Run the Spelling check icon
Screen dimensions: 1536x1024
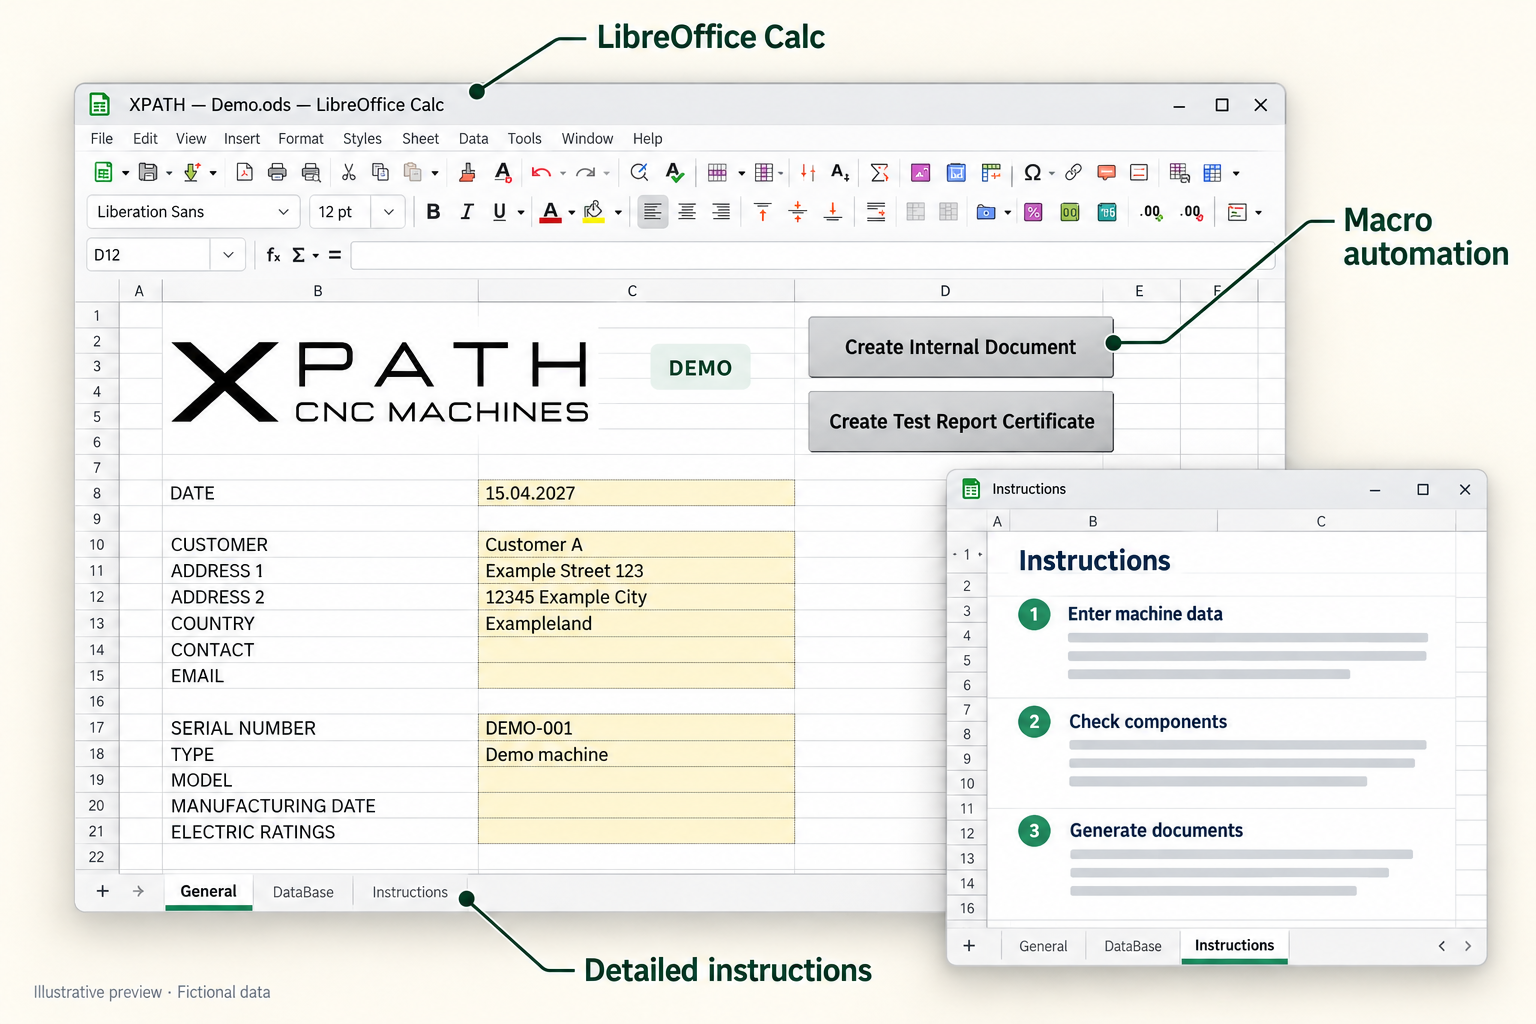[675, 173]
